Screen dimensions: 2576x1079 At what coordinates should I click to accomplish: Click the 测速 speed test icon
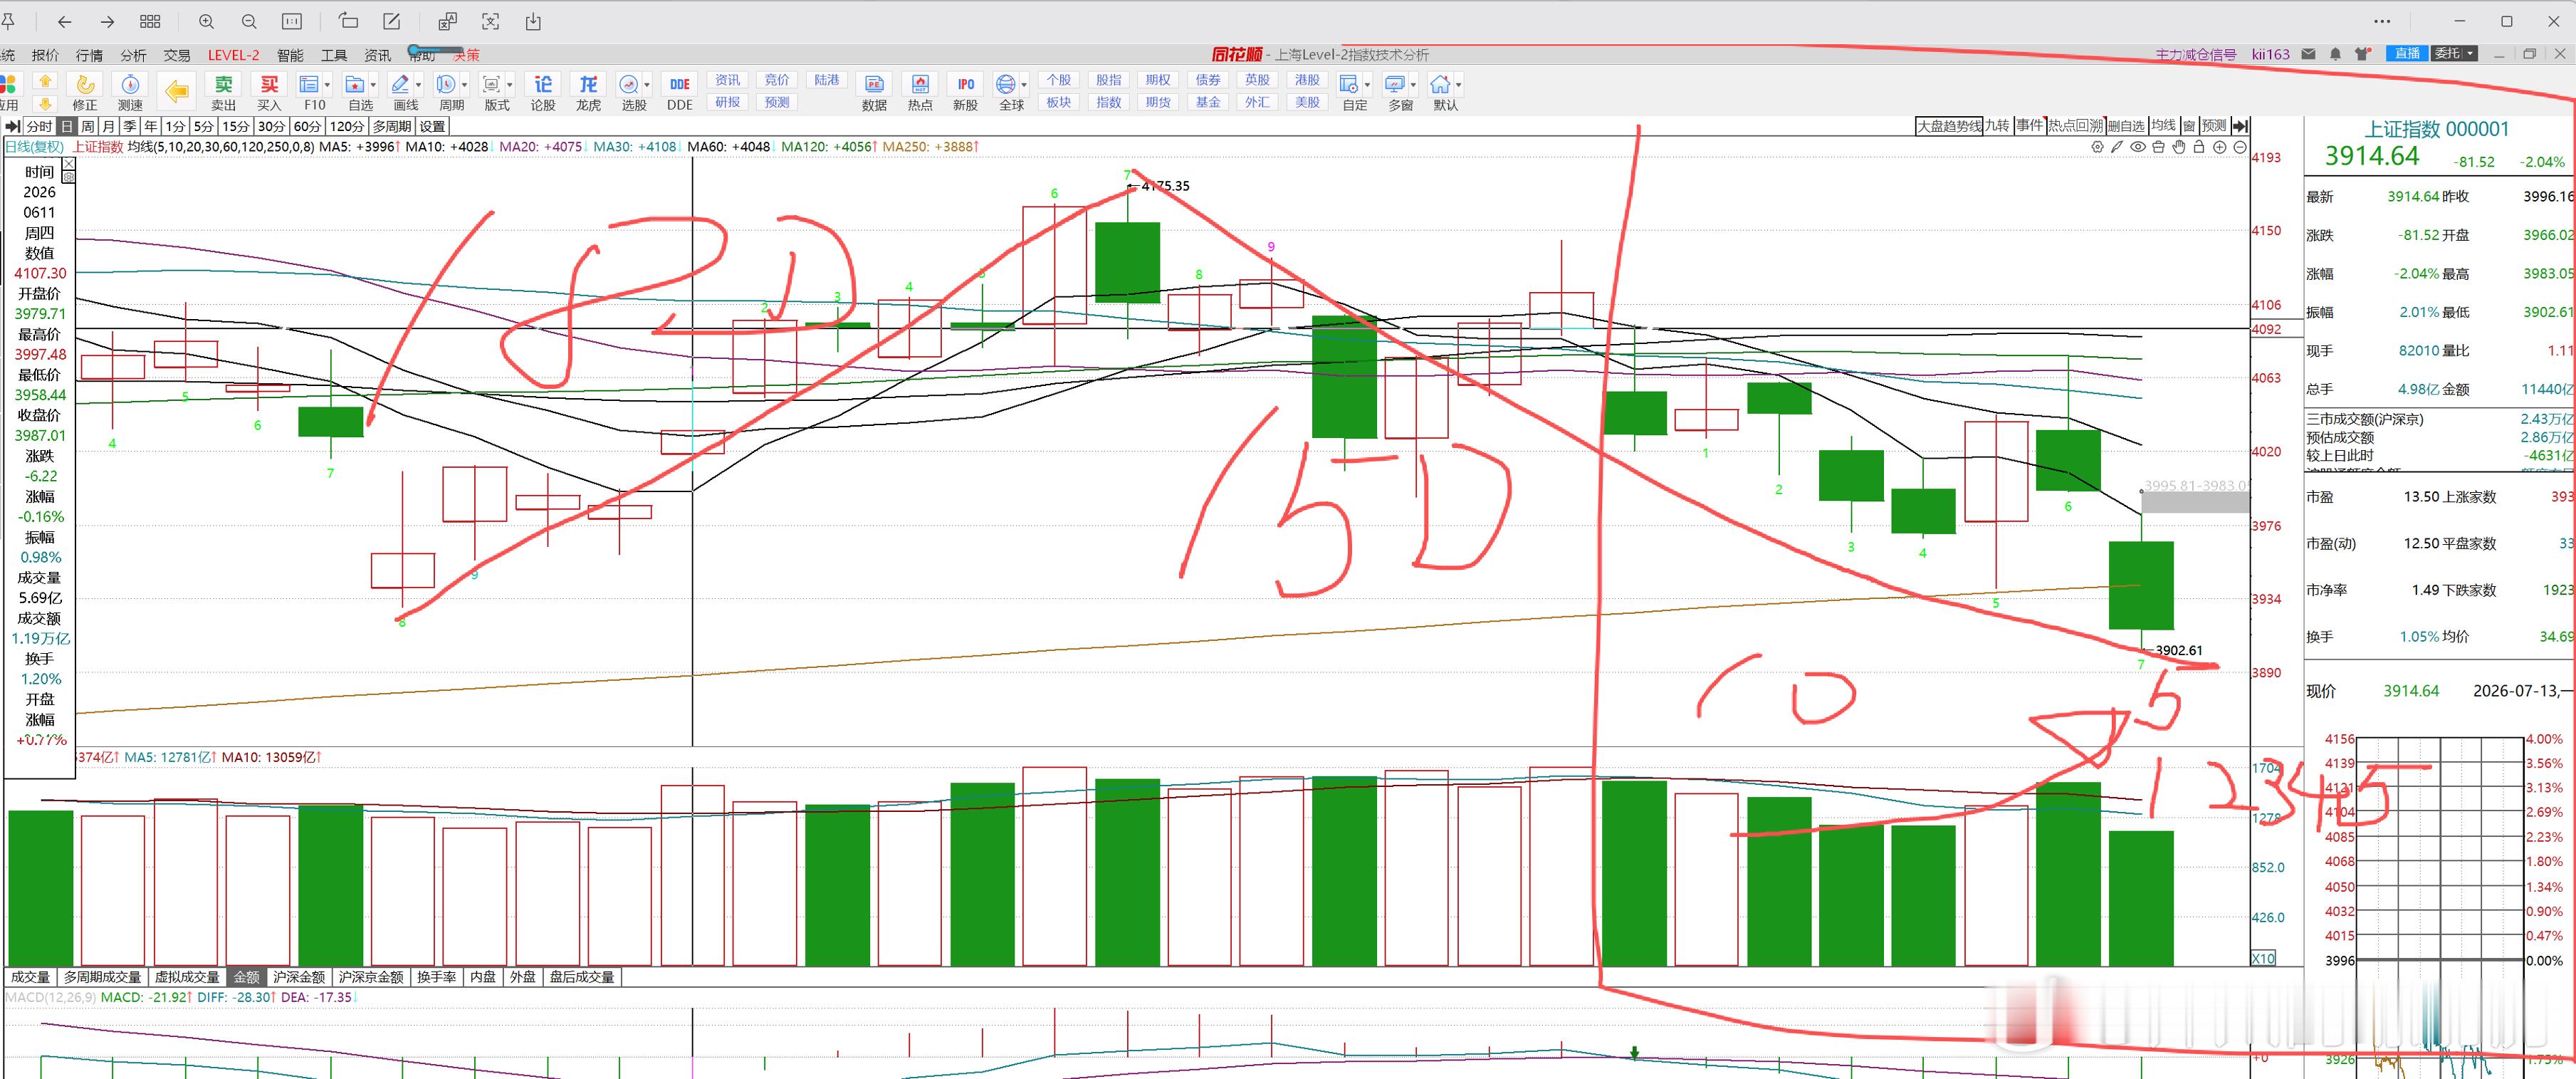coord(130,91)
